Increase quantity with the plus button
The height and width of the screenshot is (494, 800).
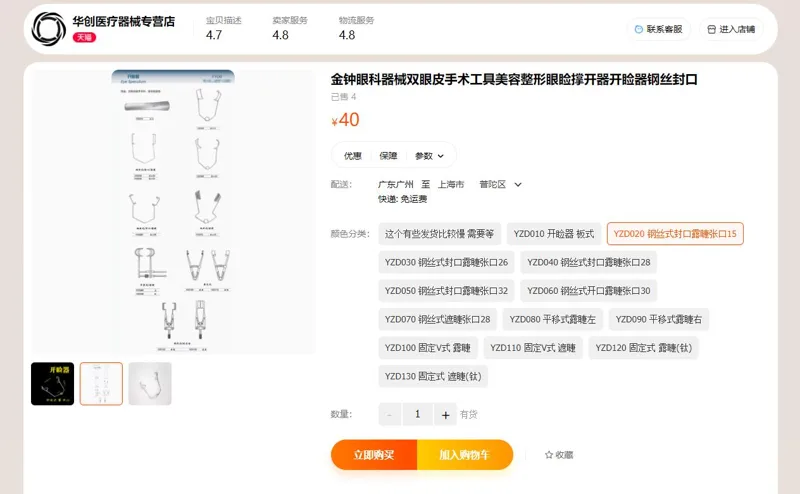(445, 414)
